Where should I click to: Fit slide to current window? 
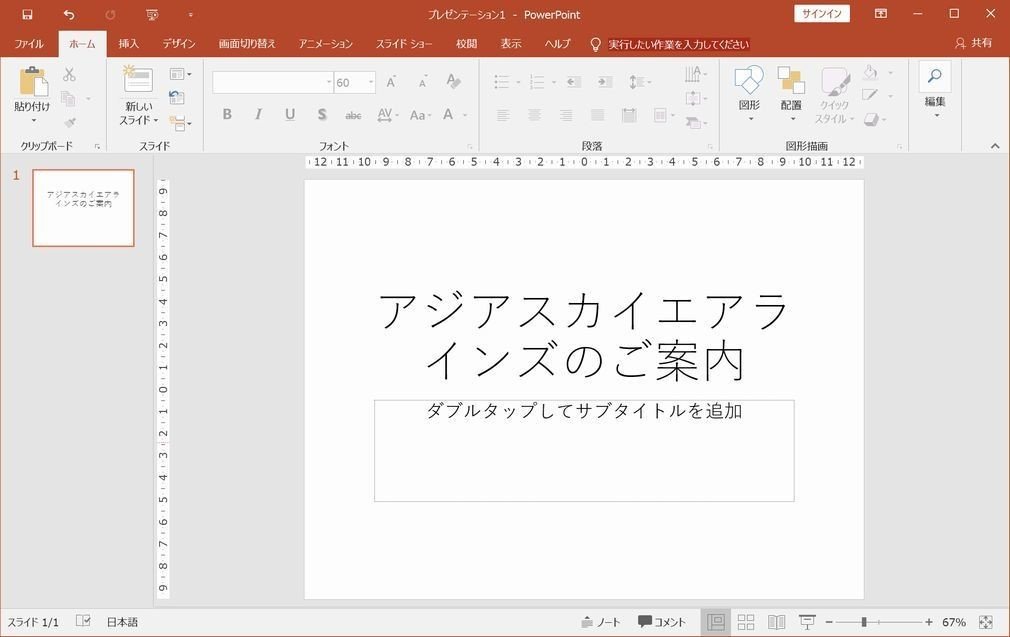tap(986, 622)
